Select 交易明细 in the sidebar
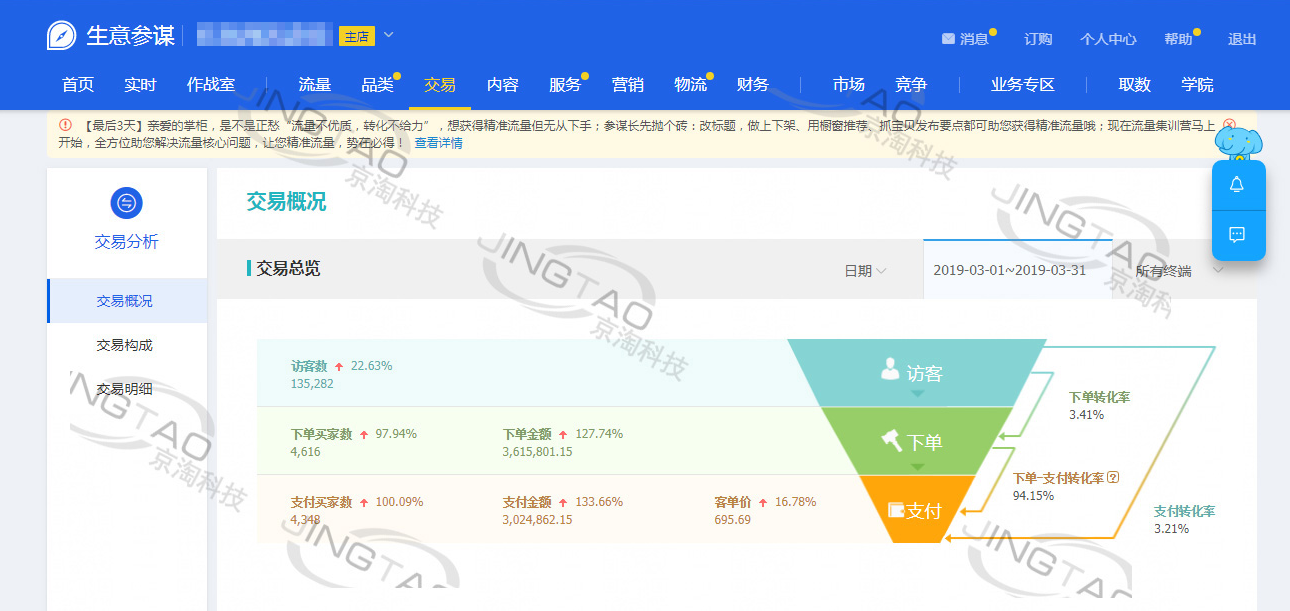 125,389
